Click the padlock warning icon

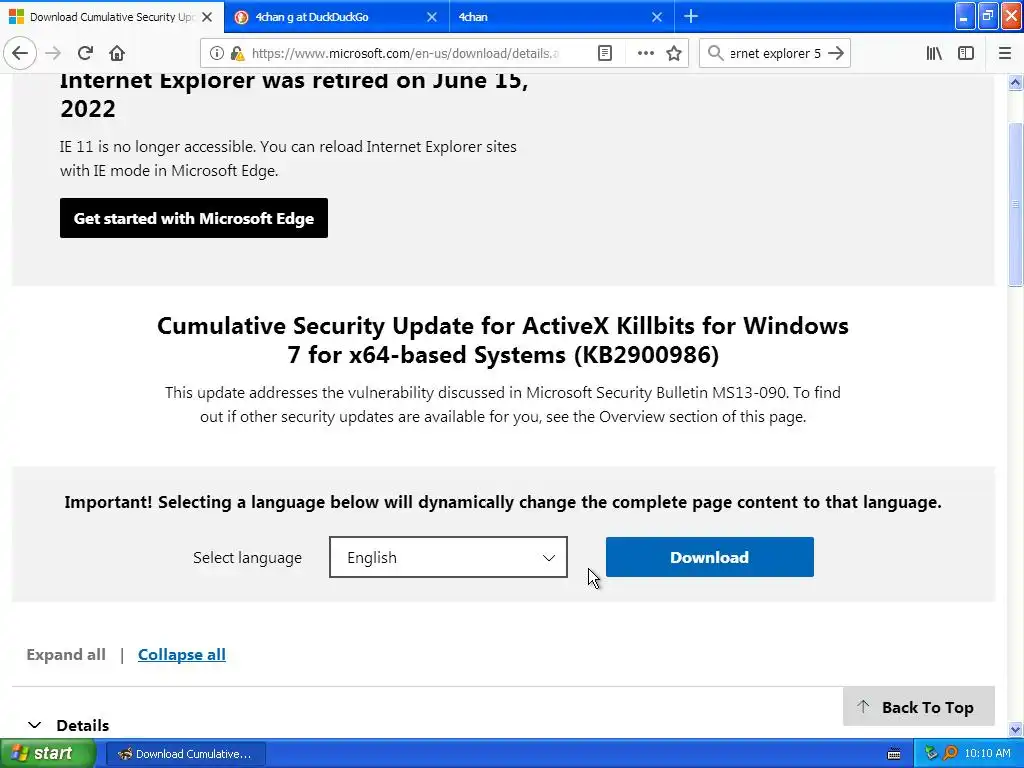(x=237, y=53)
